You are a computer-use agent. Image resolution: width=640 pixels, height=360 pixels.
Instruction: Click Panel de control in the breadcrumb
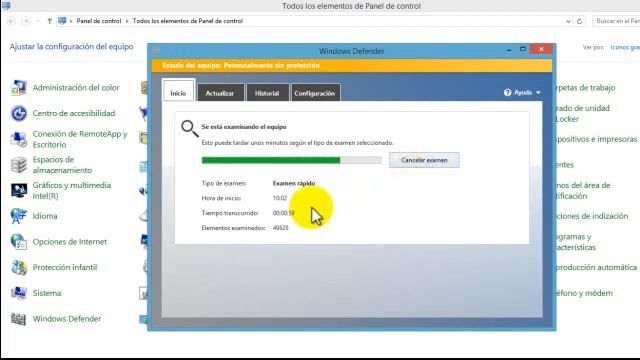pyautogui.click(x=99, y=21)
